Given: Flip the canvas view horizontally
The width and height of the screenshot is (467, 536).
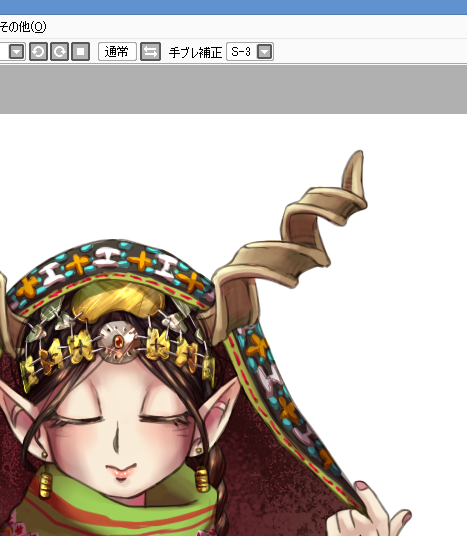Looking at the screenshot, I should pos(150,52).
